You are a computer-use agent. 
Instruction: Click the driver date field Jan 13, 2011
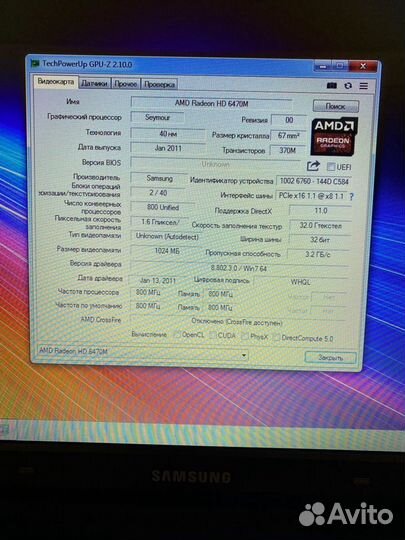[158, 281]
